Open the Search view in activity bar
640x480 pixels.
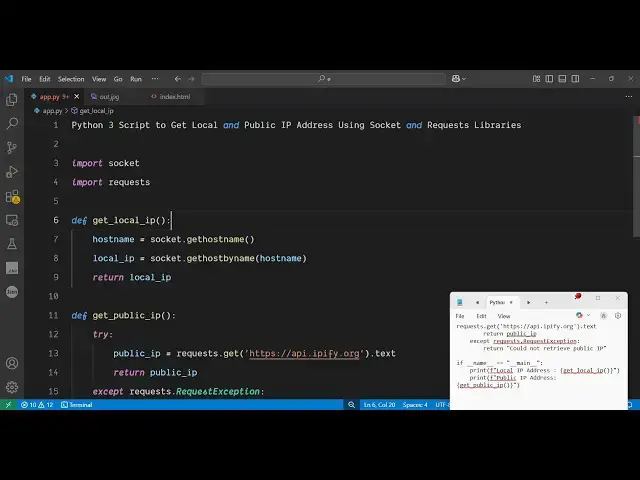tap(12, 123)
